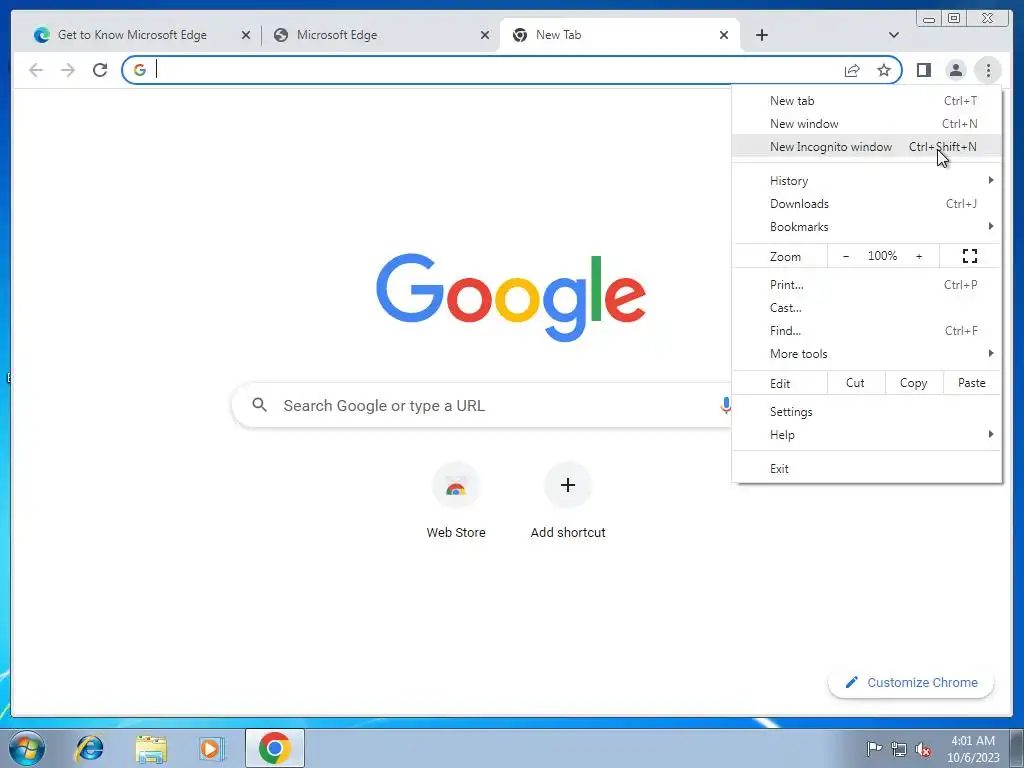
Task: Close the three-dot Chrome menu button
Action: click(988, 70)
